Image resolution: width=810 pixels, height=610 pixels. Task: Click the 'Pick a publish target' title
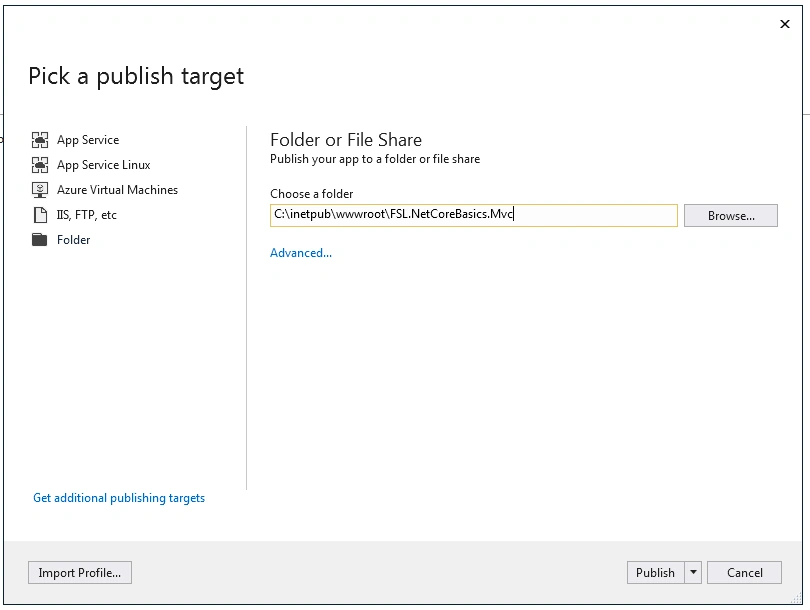pyautogui.click(x=136, y=76)
